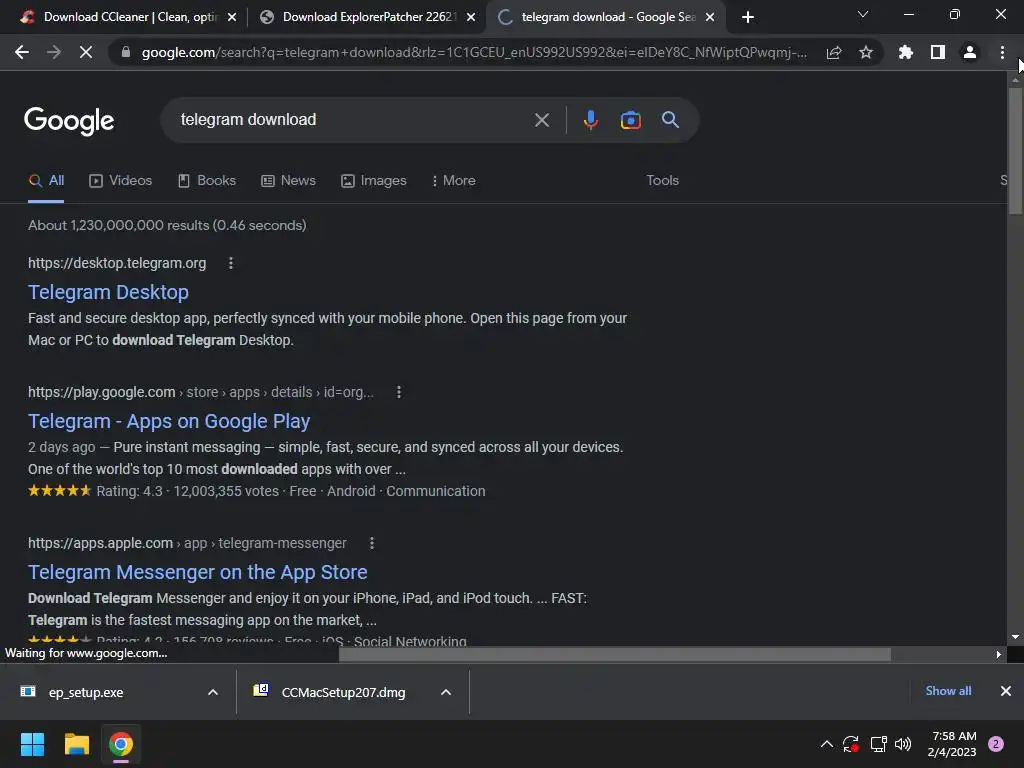Select the Videos results tab
Viewport: 1024px width, 768px height.
coord(121,181)
